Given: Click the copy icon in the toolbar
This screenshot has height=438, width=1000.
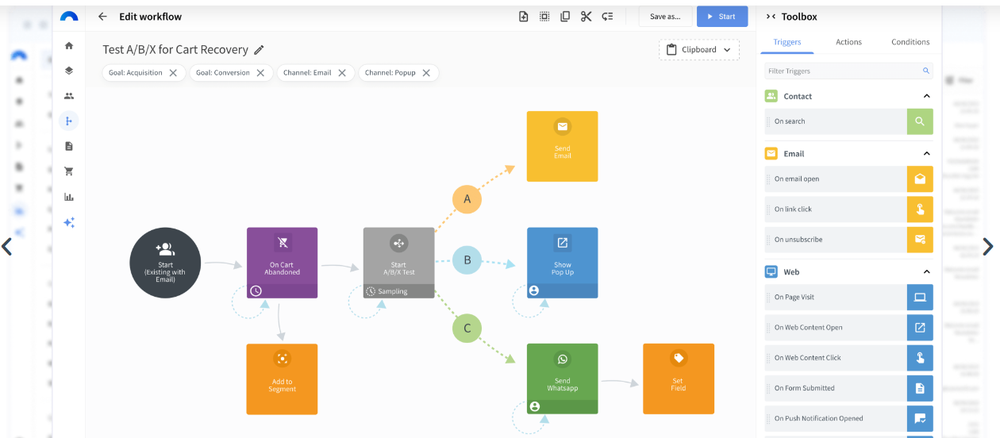Looking at the screenshot, I should (565, 17).
